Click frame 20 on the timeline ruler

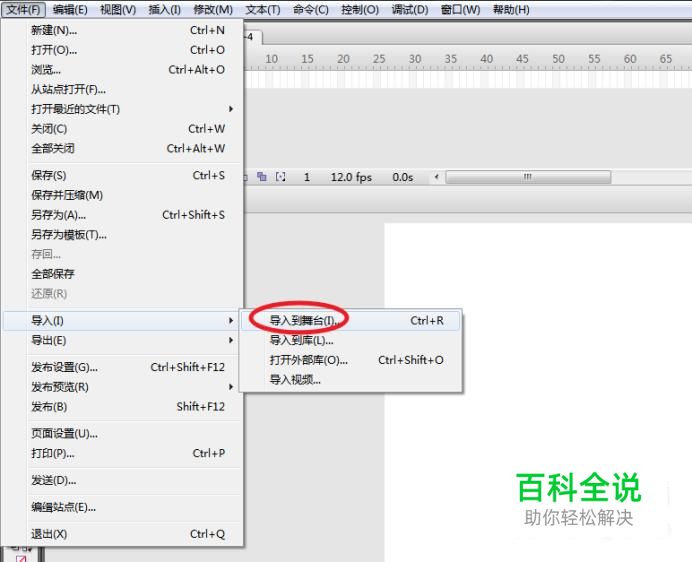click(343, 59)
